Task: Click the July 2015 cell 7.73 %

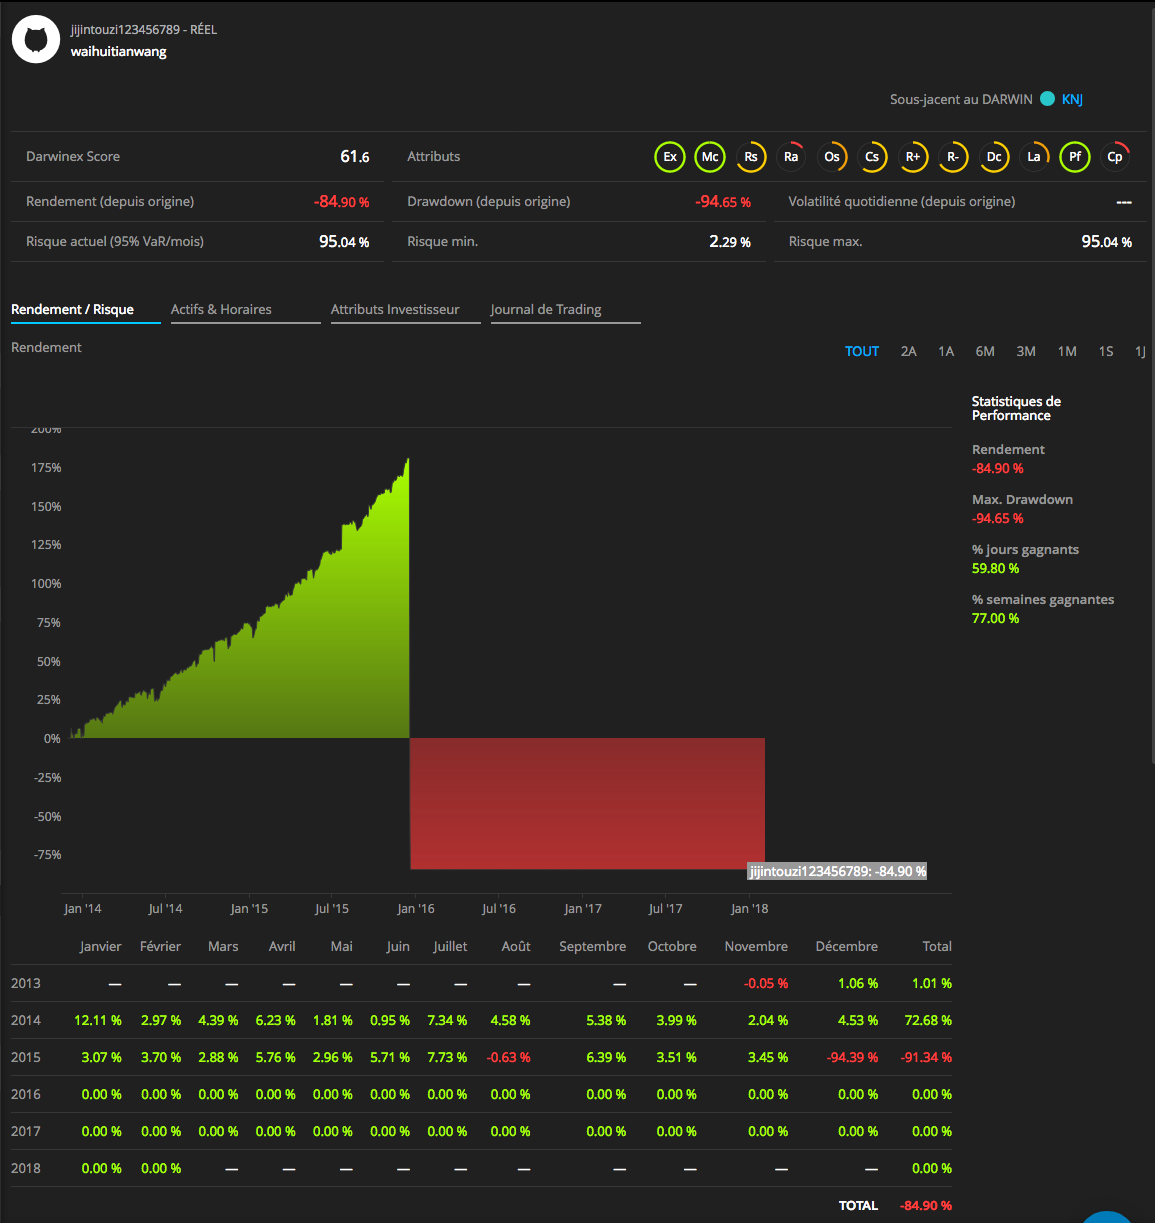Action: (x=447, y=1058)
